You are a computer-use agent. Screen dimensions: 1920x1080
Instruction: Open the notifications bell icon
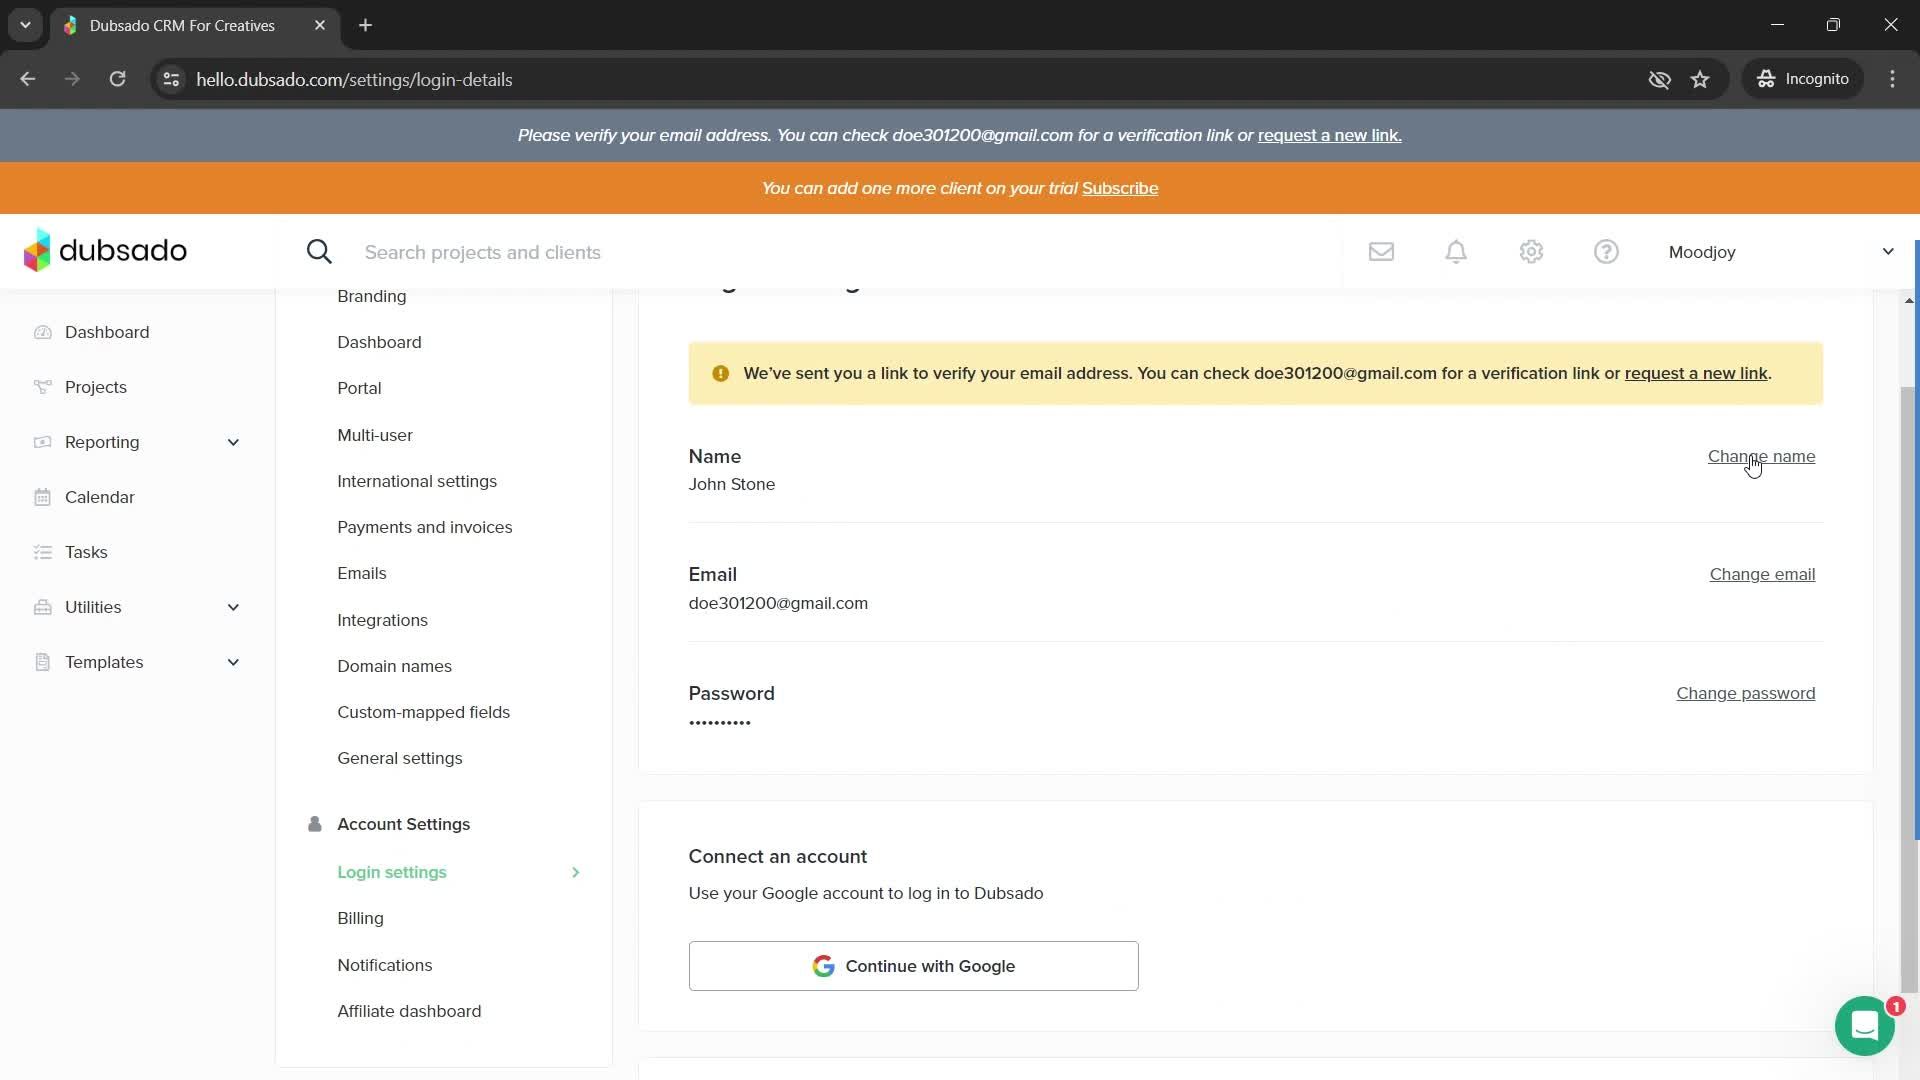click(x=1456, y=252)
